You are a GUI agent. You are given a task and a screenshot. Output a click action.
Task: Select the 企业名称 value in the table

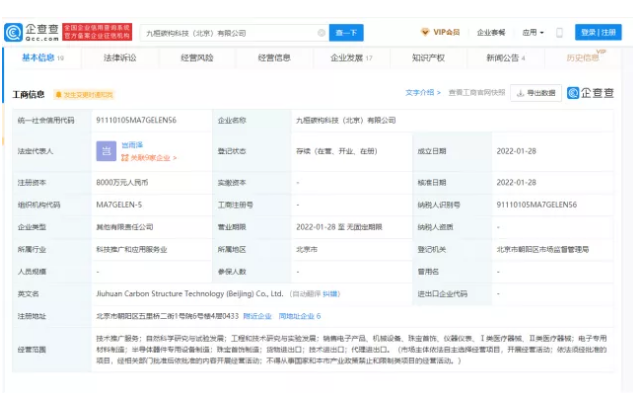click(x=346, y=120)
